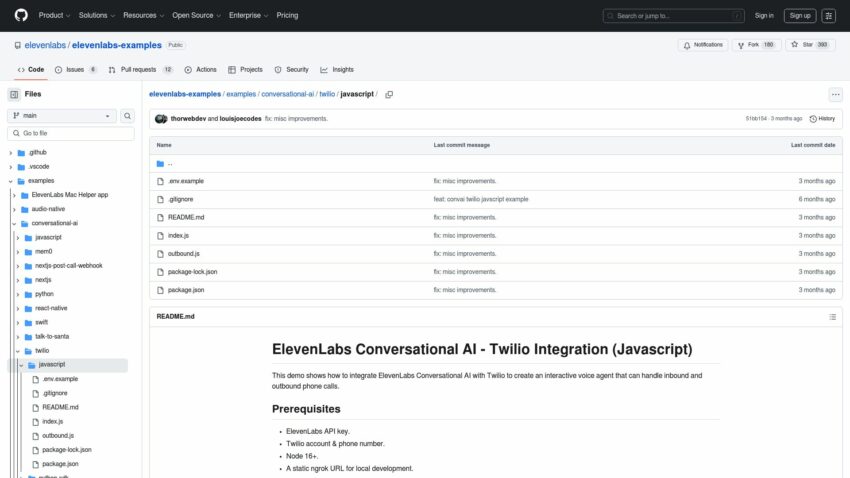The width and height of the screenshot is (850, 478).
Task: Open the Open Source menu
Action: coord(196,15)
